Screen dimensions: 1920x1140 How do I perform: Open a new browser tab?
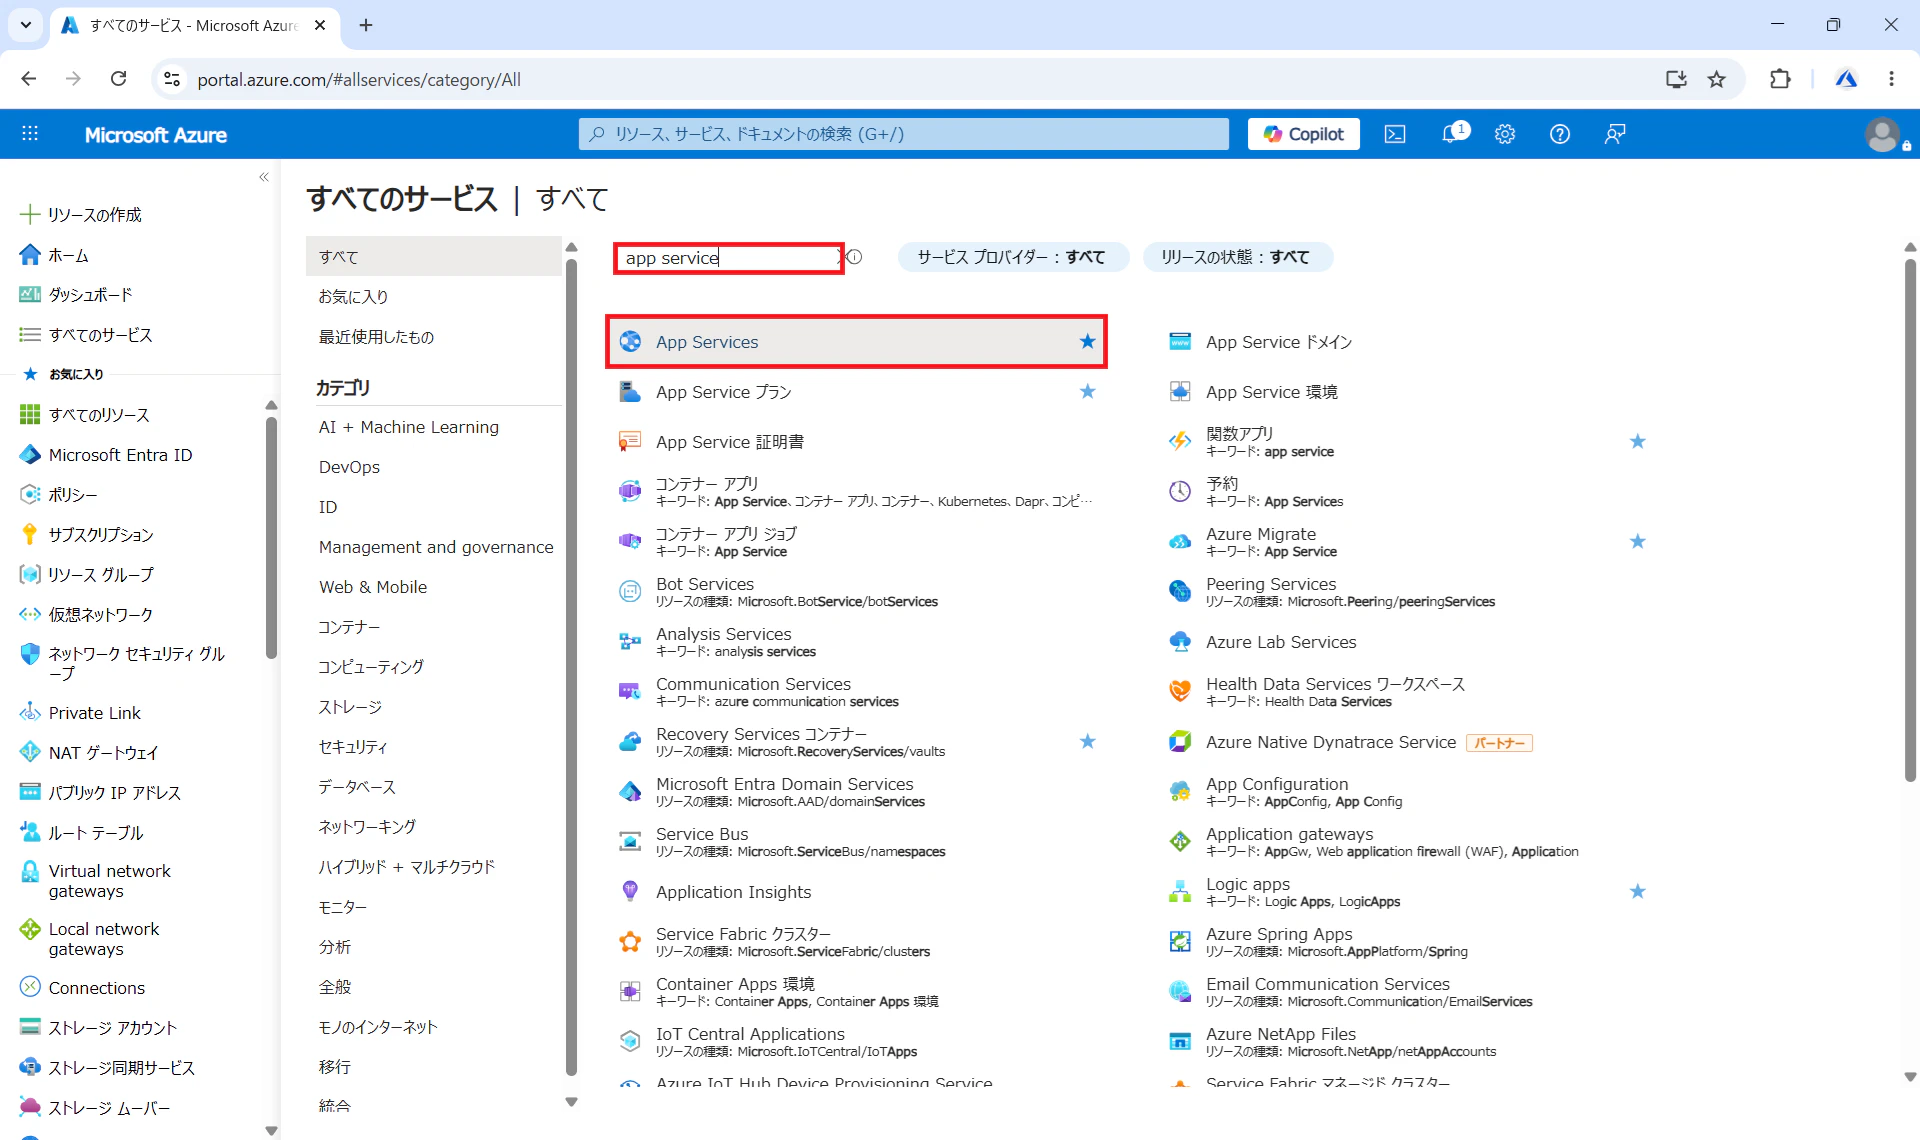366,25
